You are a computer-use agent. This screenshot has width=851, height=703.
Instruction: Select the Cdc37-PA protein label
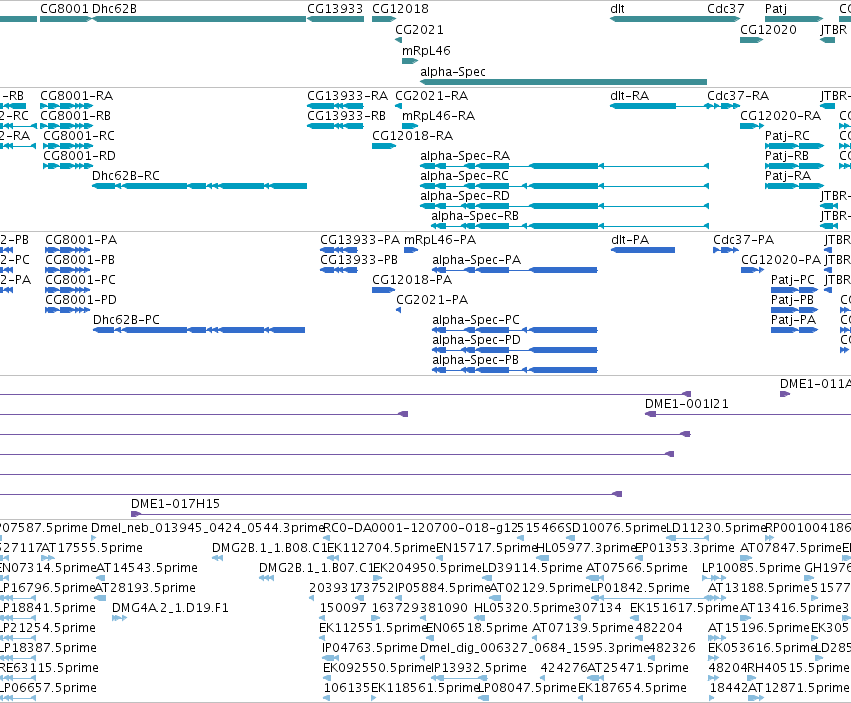(744, 240)
